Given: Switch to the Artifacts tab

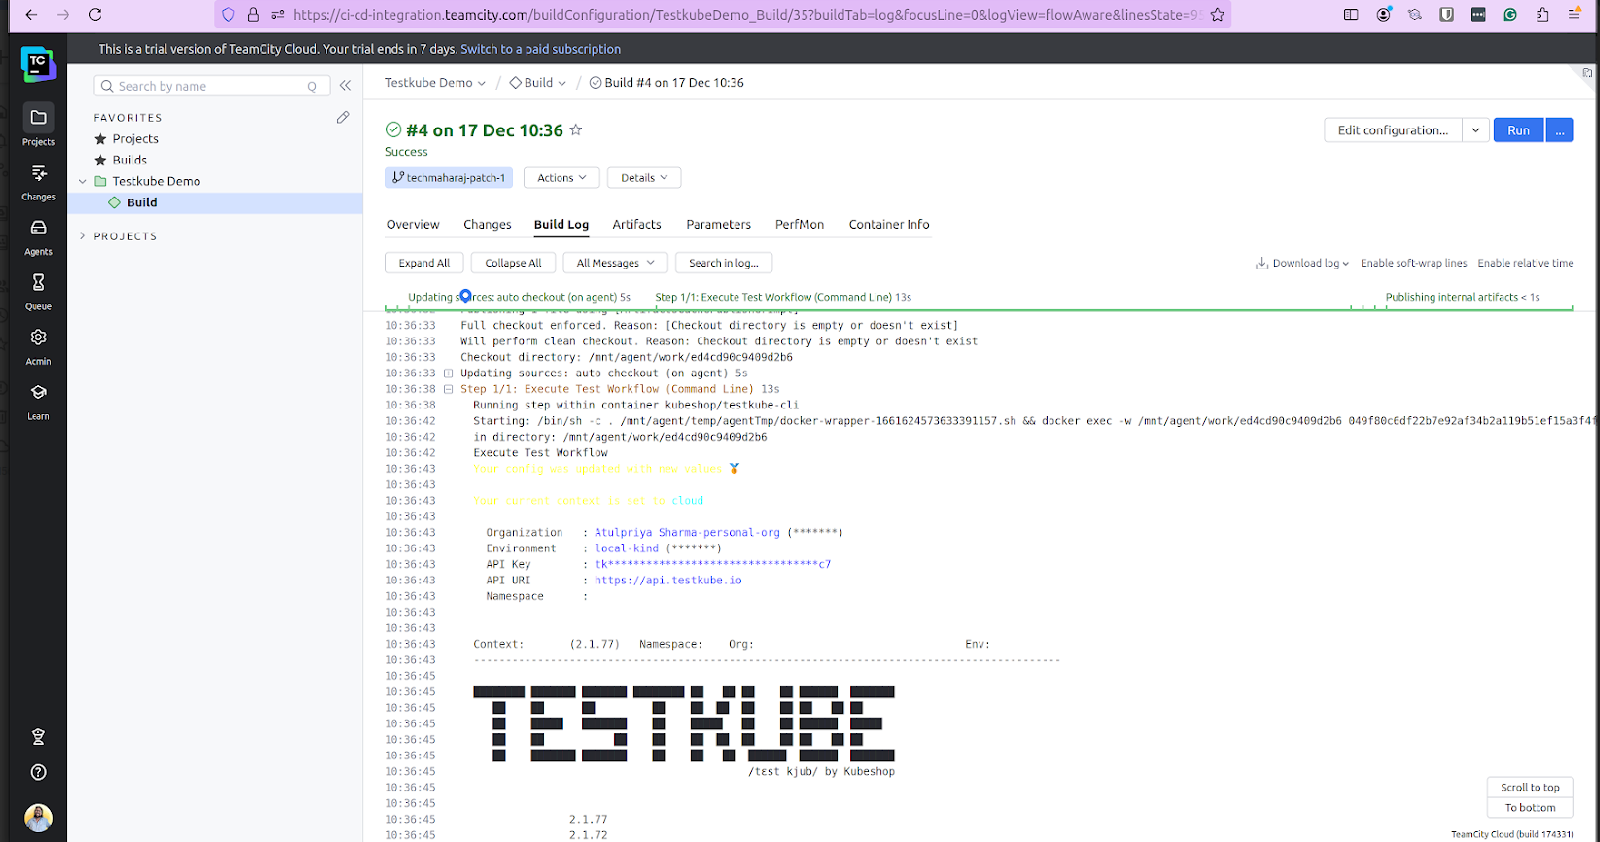Looking at the screenshot, I should [x=637, y=225].
